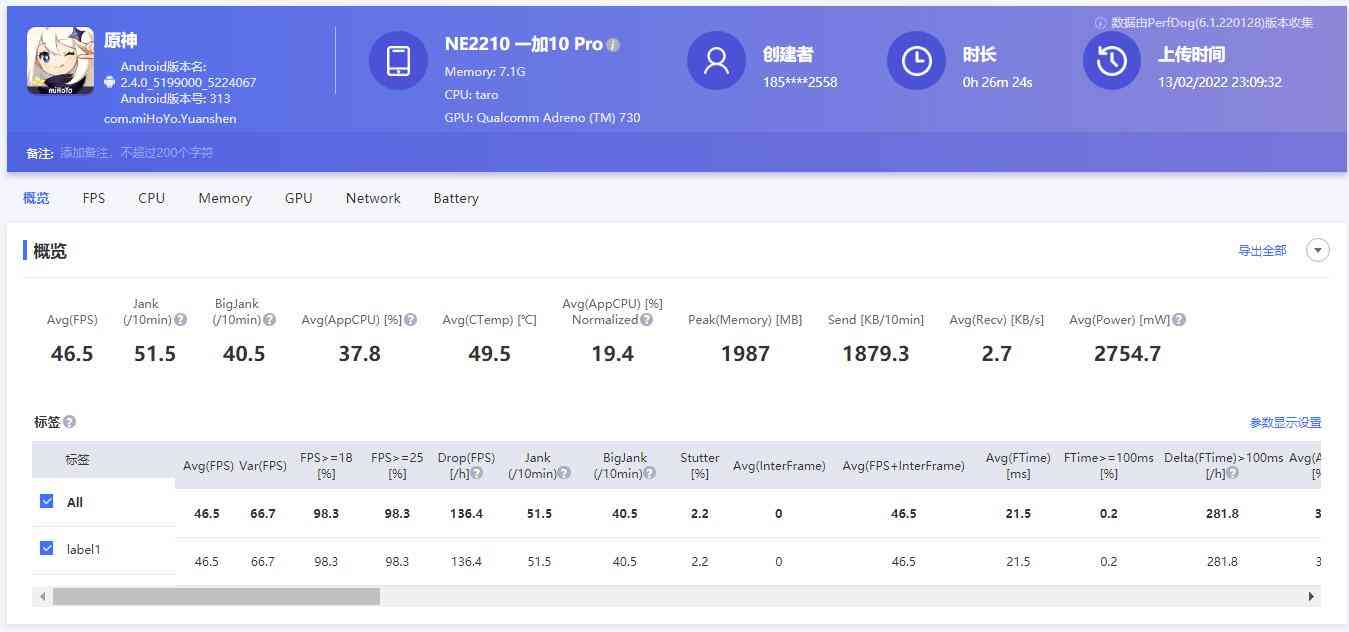Click help icon beside Avg(AppCPU) [%] summary

click(x=410, y=320)
